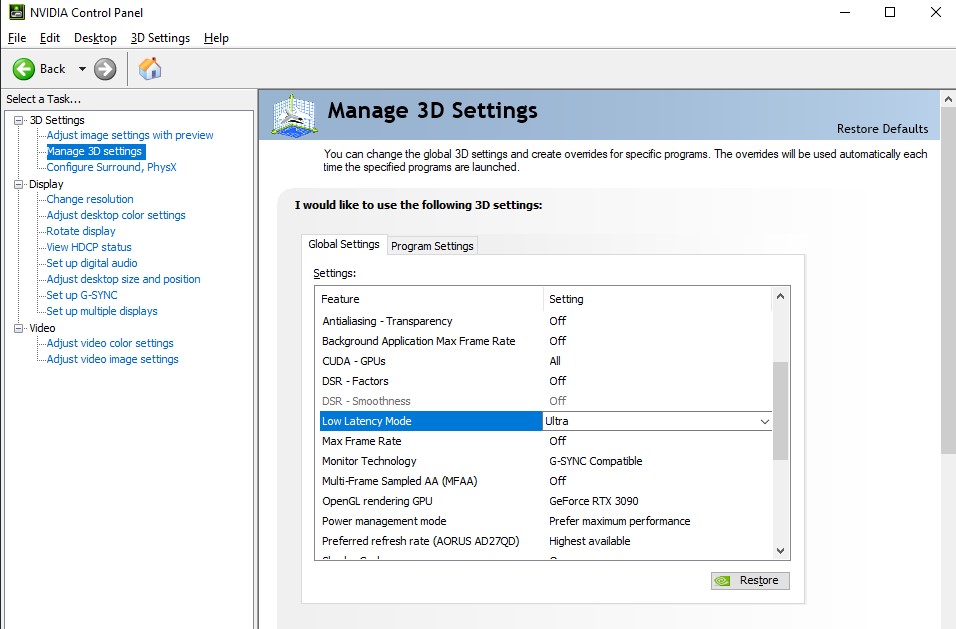The width and height of the screenshot is (956, 629).
Task: Collapse the Video tree node
Action: [x=18, y=328]
